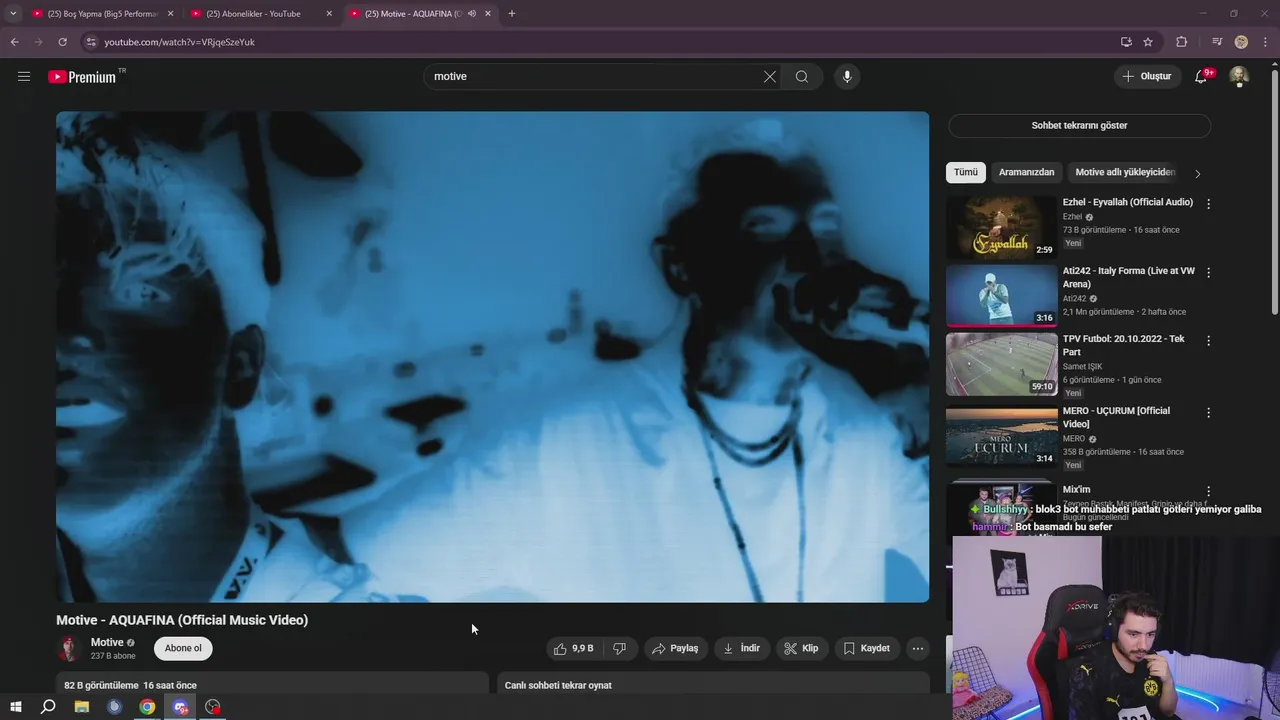1280x720 pixels.
Task: Show chat replay with Sohbet tekrarını göster
Action: pos(1079,126)
